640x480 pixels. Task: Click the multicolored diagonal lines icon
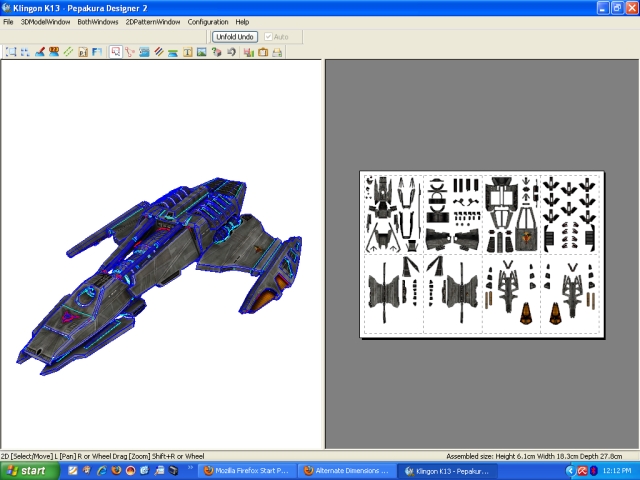click(x=159, y=52)
